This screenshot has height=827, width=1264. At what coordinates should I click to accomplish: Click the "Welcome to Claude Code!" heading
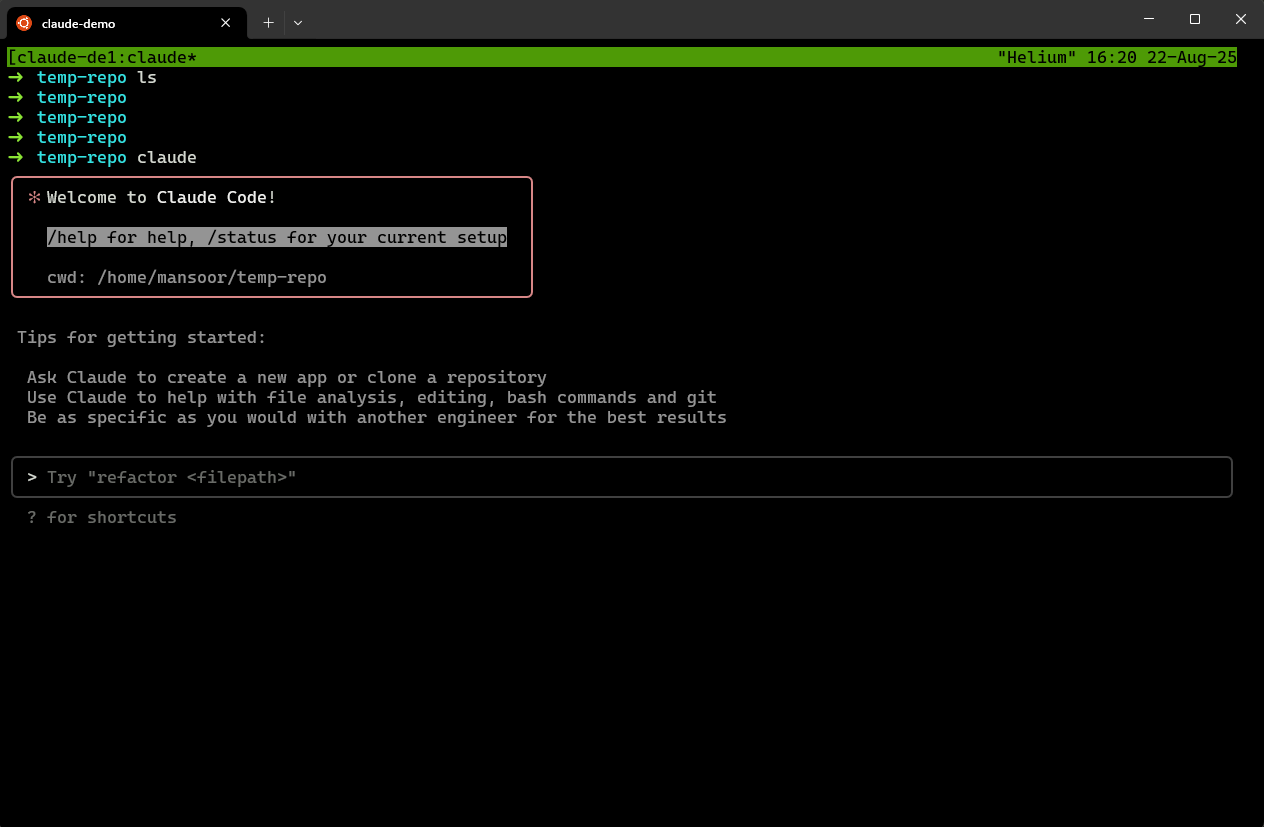[162, 198]
